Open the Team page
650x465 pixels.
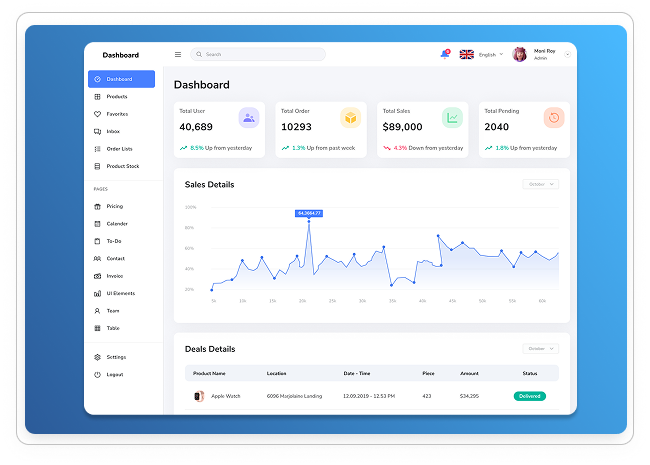pos(113,311)
